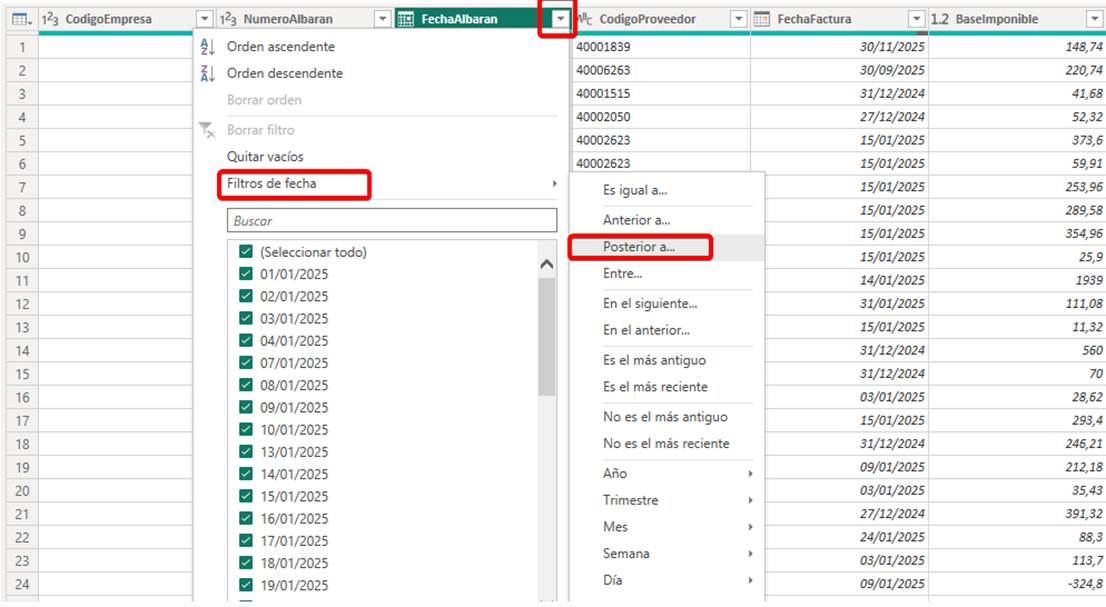
Task: Toggle the 15/01/2025 date checkbox
Action: [246, 496]
